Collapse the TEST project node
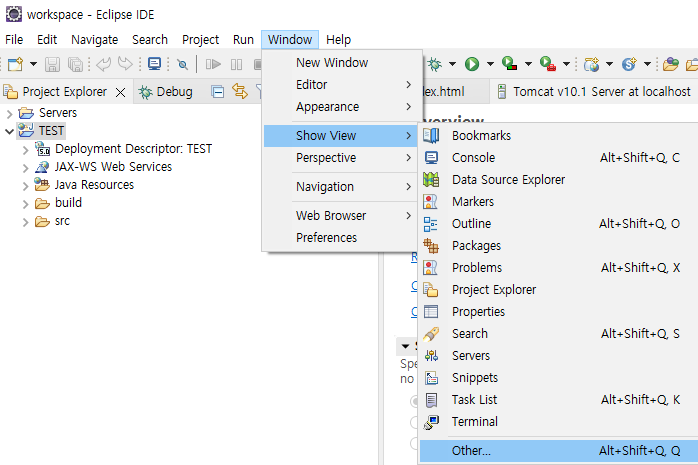698x465 pixels. pos(9,131)
